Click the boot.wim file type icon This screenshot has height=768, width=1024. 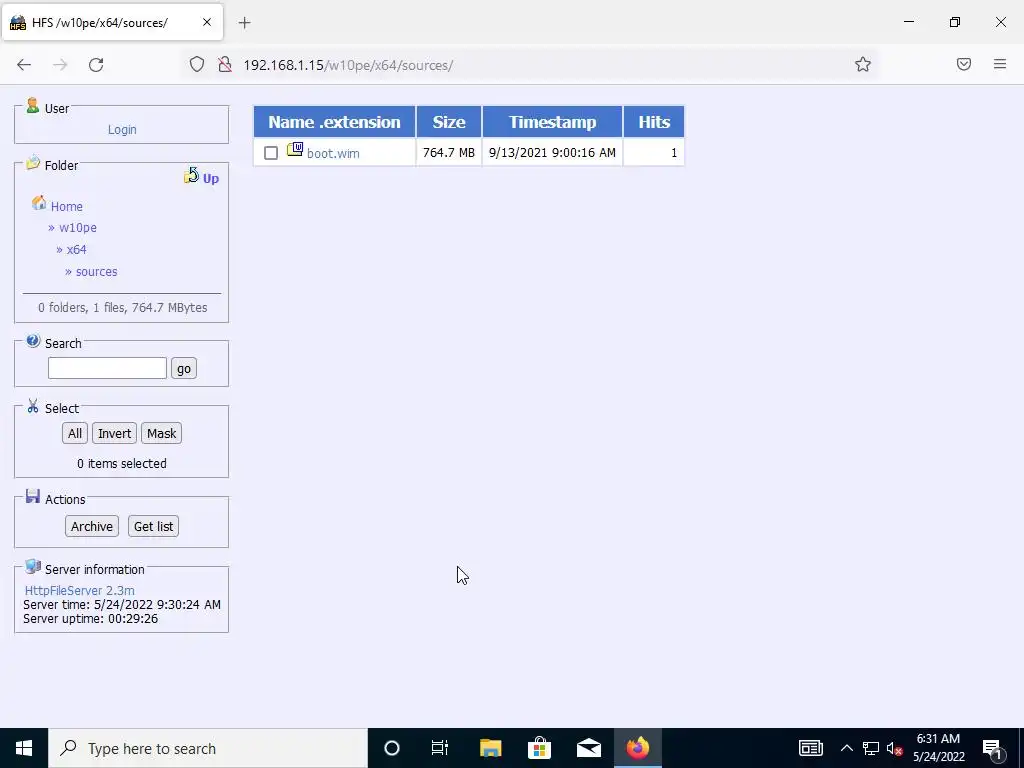(x=295, y=150)
